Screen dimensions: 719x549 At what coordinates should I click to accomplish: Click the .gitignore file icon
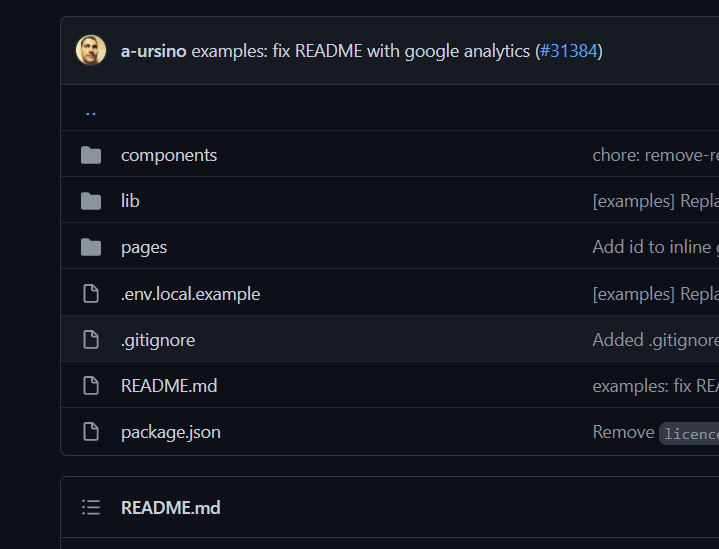91,340
